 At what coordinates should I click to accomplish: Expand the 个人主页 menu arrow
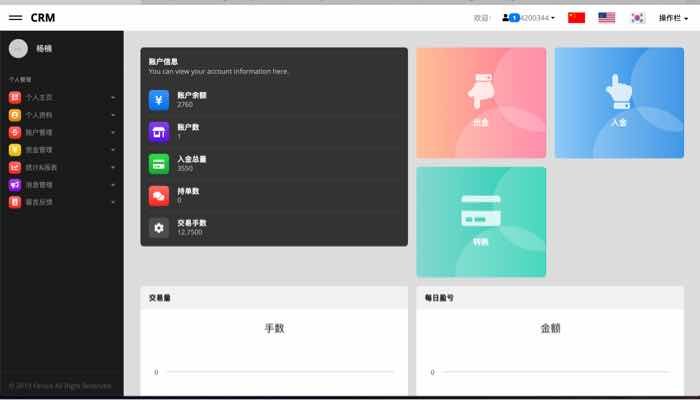coord(113,97)
